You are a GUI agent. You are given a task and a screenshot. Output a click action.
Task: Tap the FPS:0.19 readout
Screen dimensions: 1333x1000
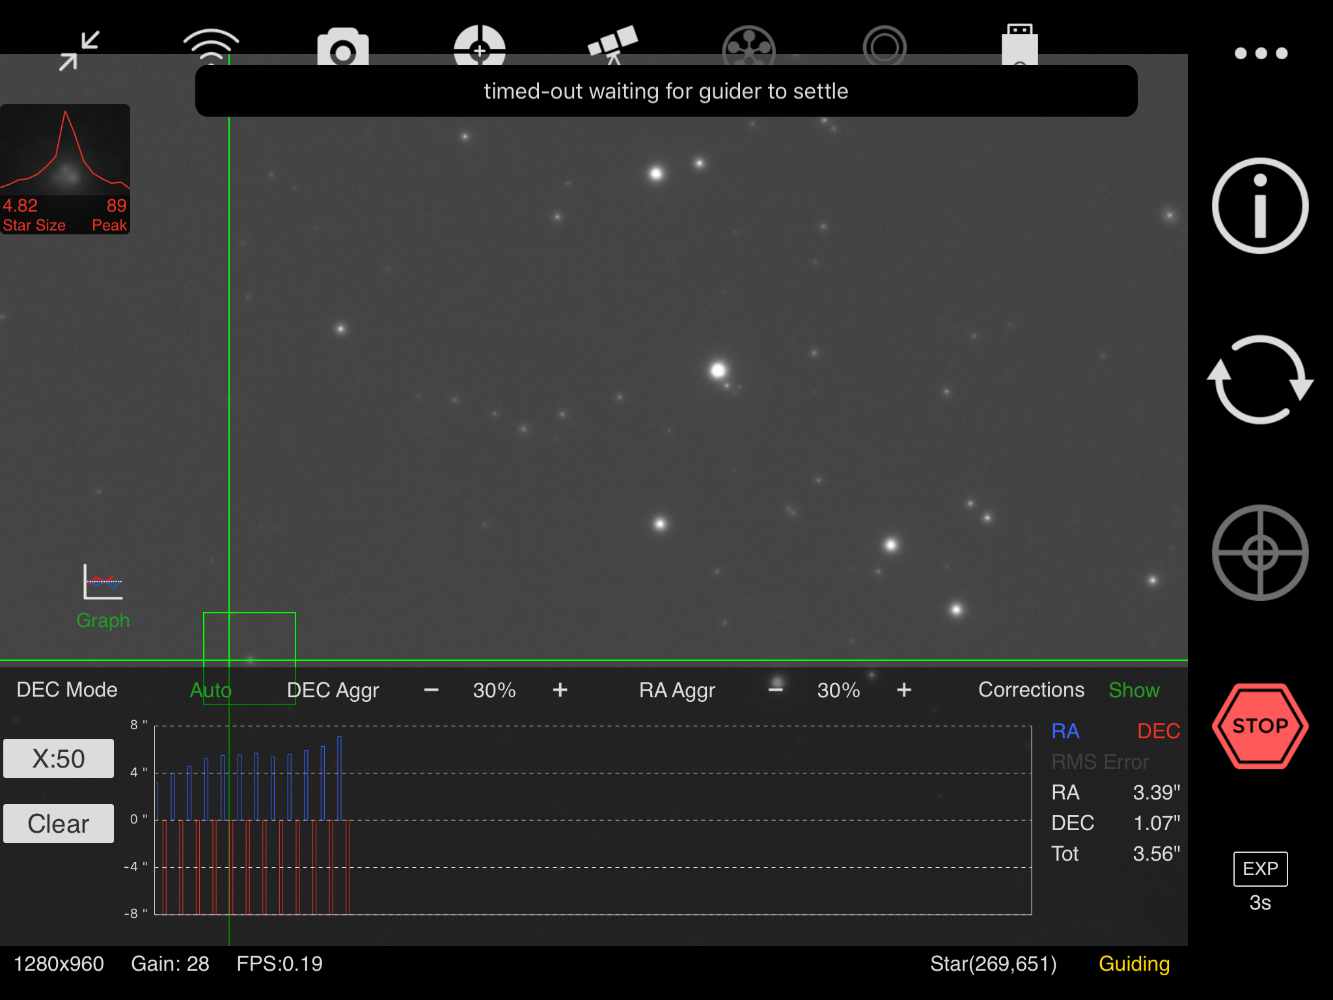(279, 964)
